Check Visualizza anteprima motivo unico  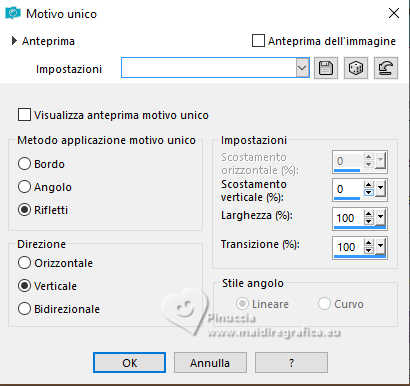[x=24, y=115]
